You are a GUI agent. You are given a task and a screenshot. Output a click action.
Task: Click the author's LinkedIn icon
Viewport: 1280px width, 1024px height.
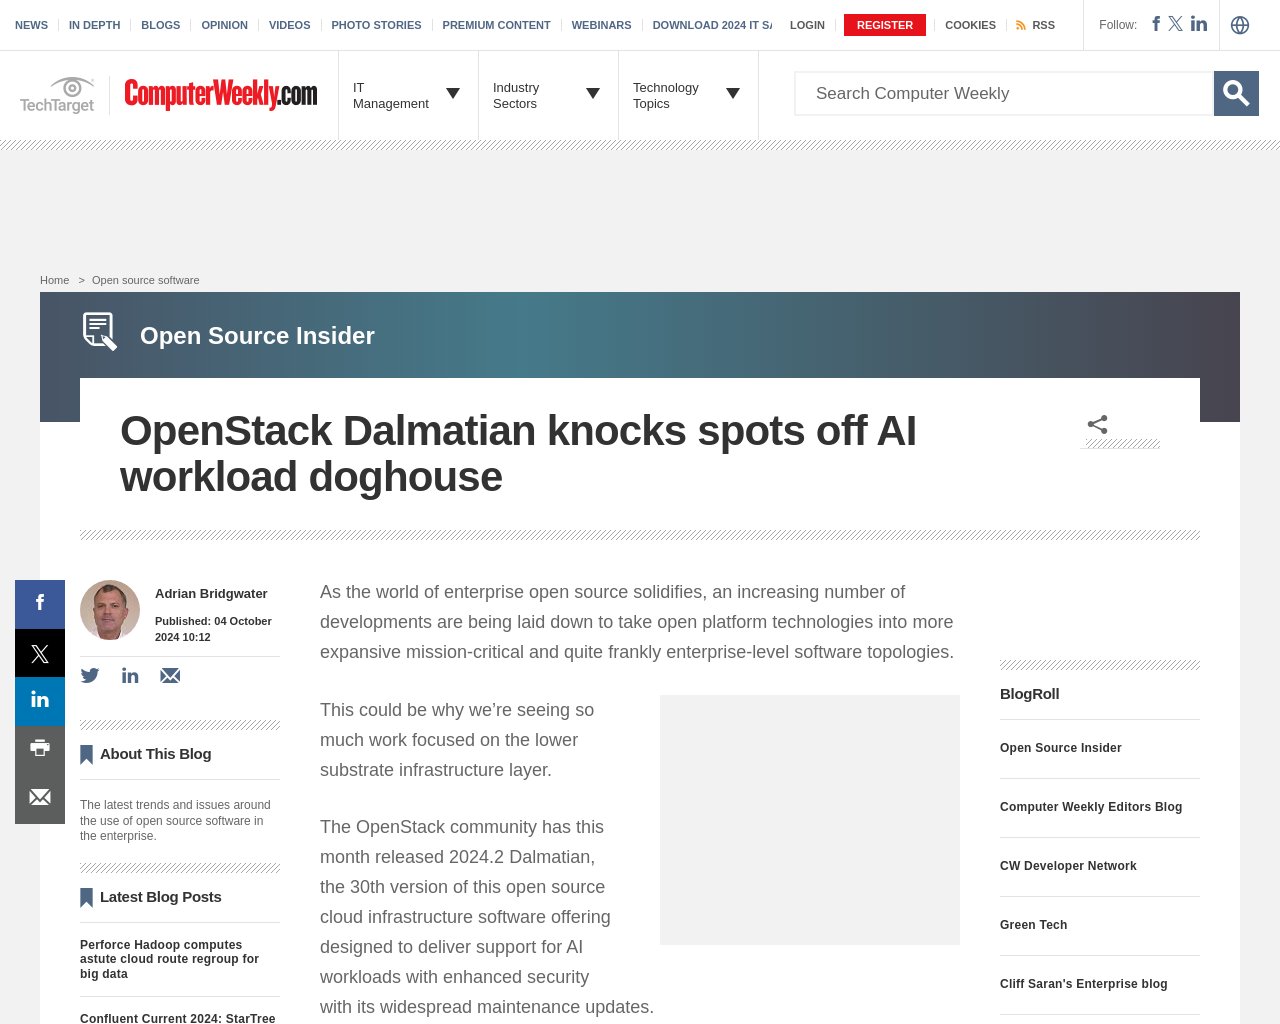[130, 676]
